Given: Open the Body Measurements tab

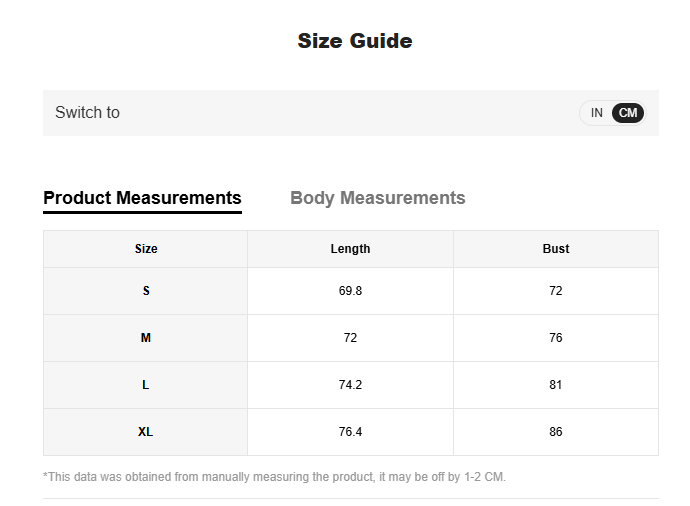Looking at the screenshot, I should pos(377,198).
